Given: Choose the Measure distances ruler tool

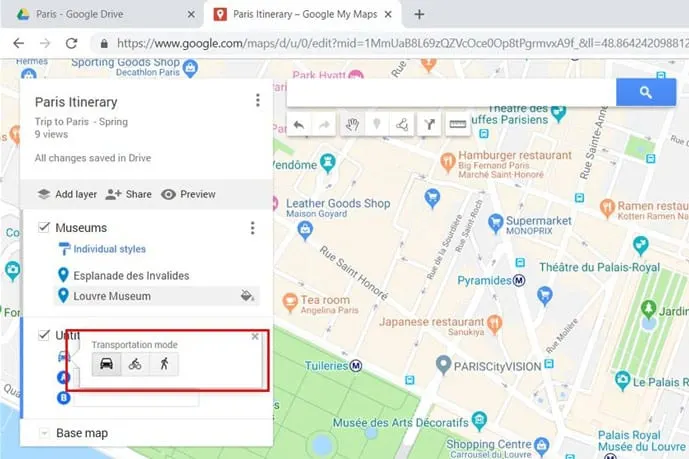Looking at the screenshot, I should 457,125.
